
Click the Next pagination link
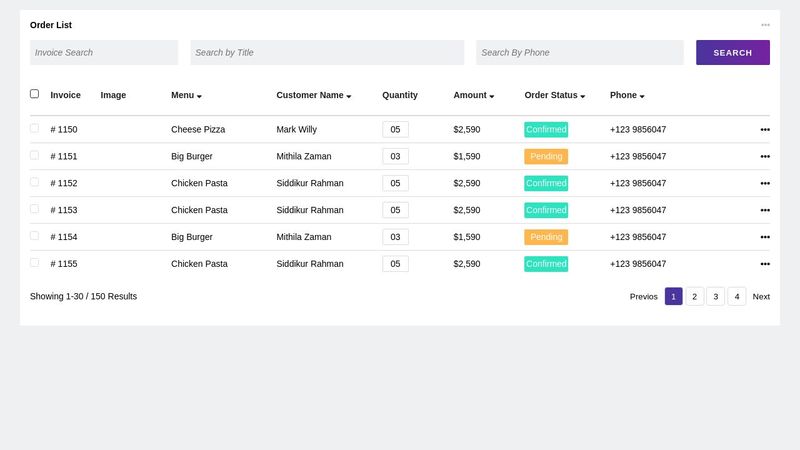pyautogui.click(x=761, y=297)
